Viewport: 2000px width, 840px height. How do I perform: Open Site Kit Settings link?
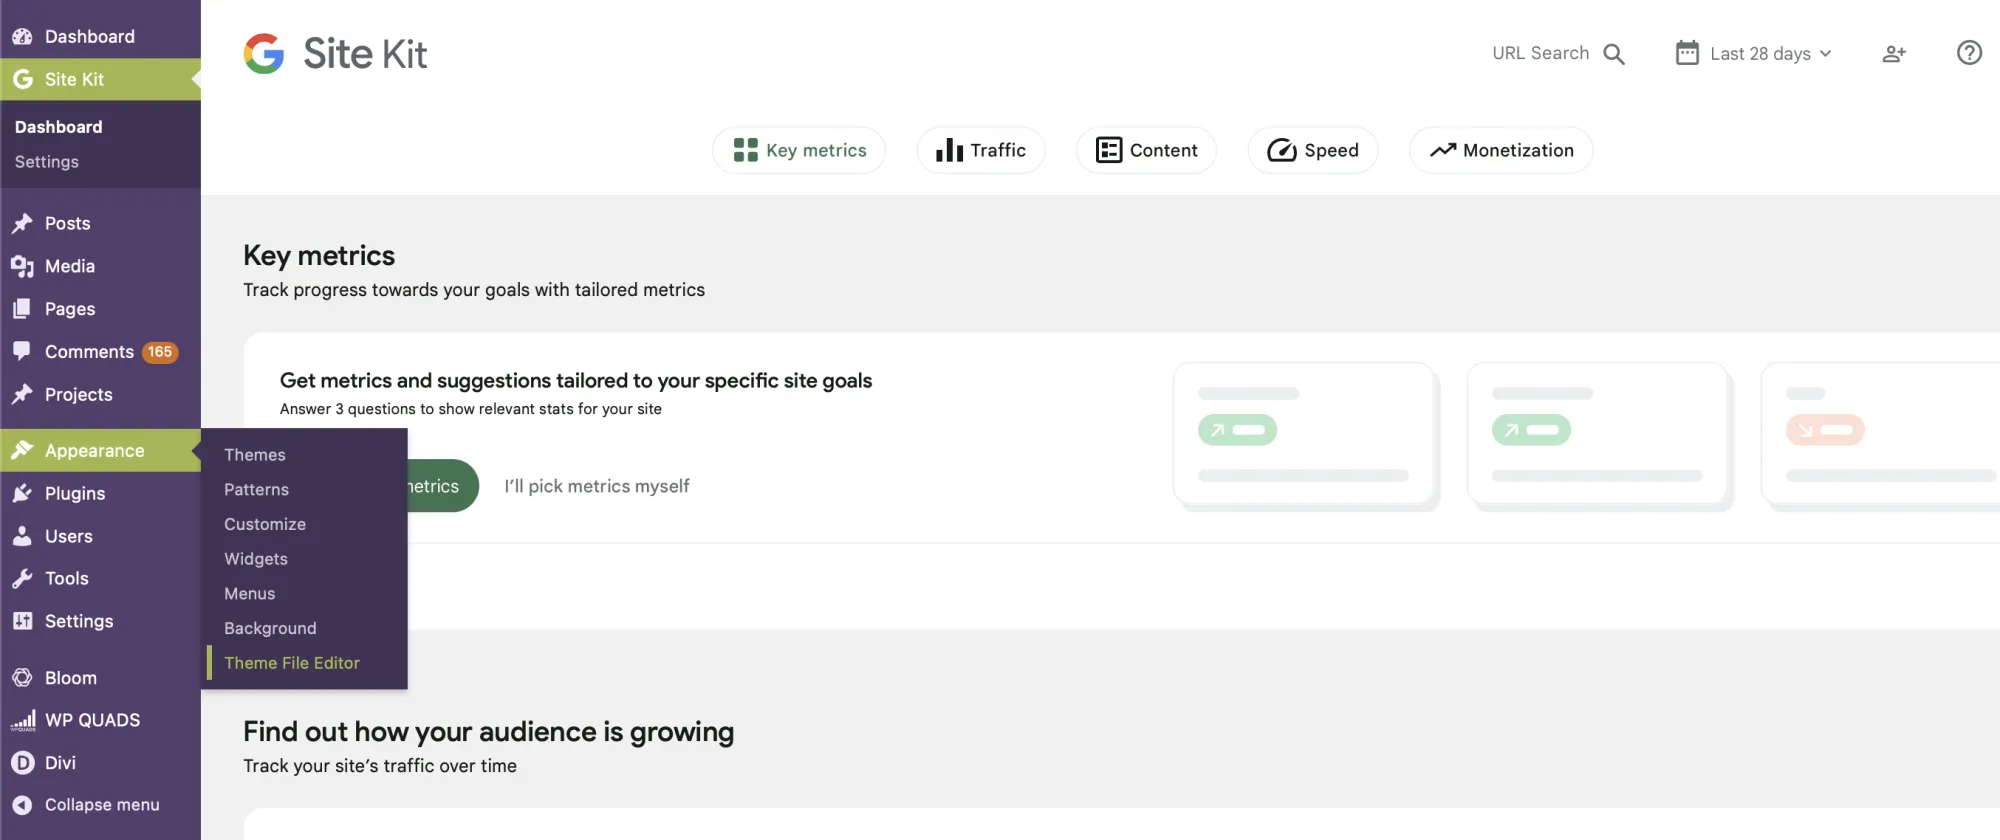(46, 161)
